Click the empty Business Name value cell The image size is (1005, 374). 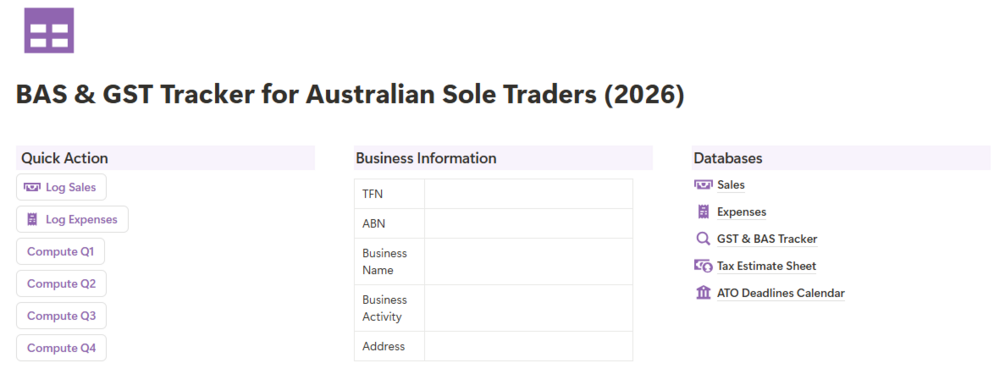click(528, 261)
